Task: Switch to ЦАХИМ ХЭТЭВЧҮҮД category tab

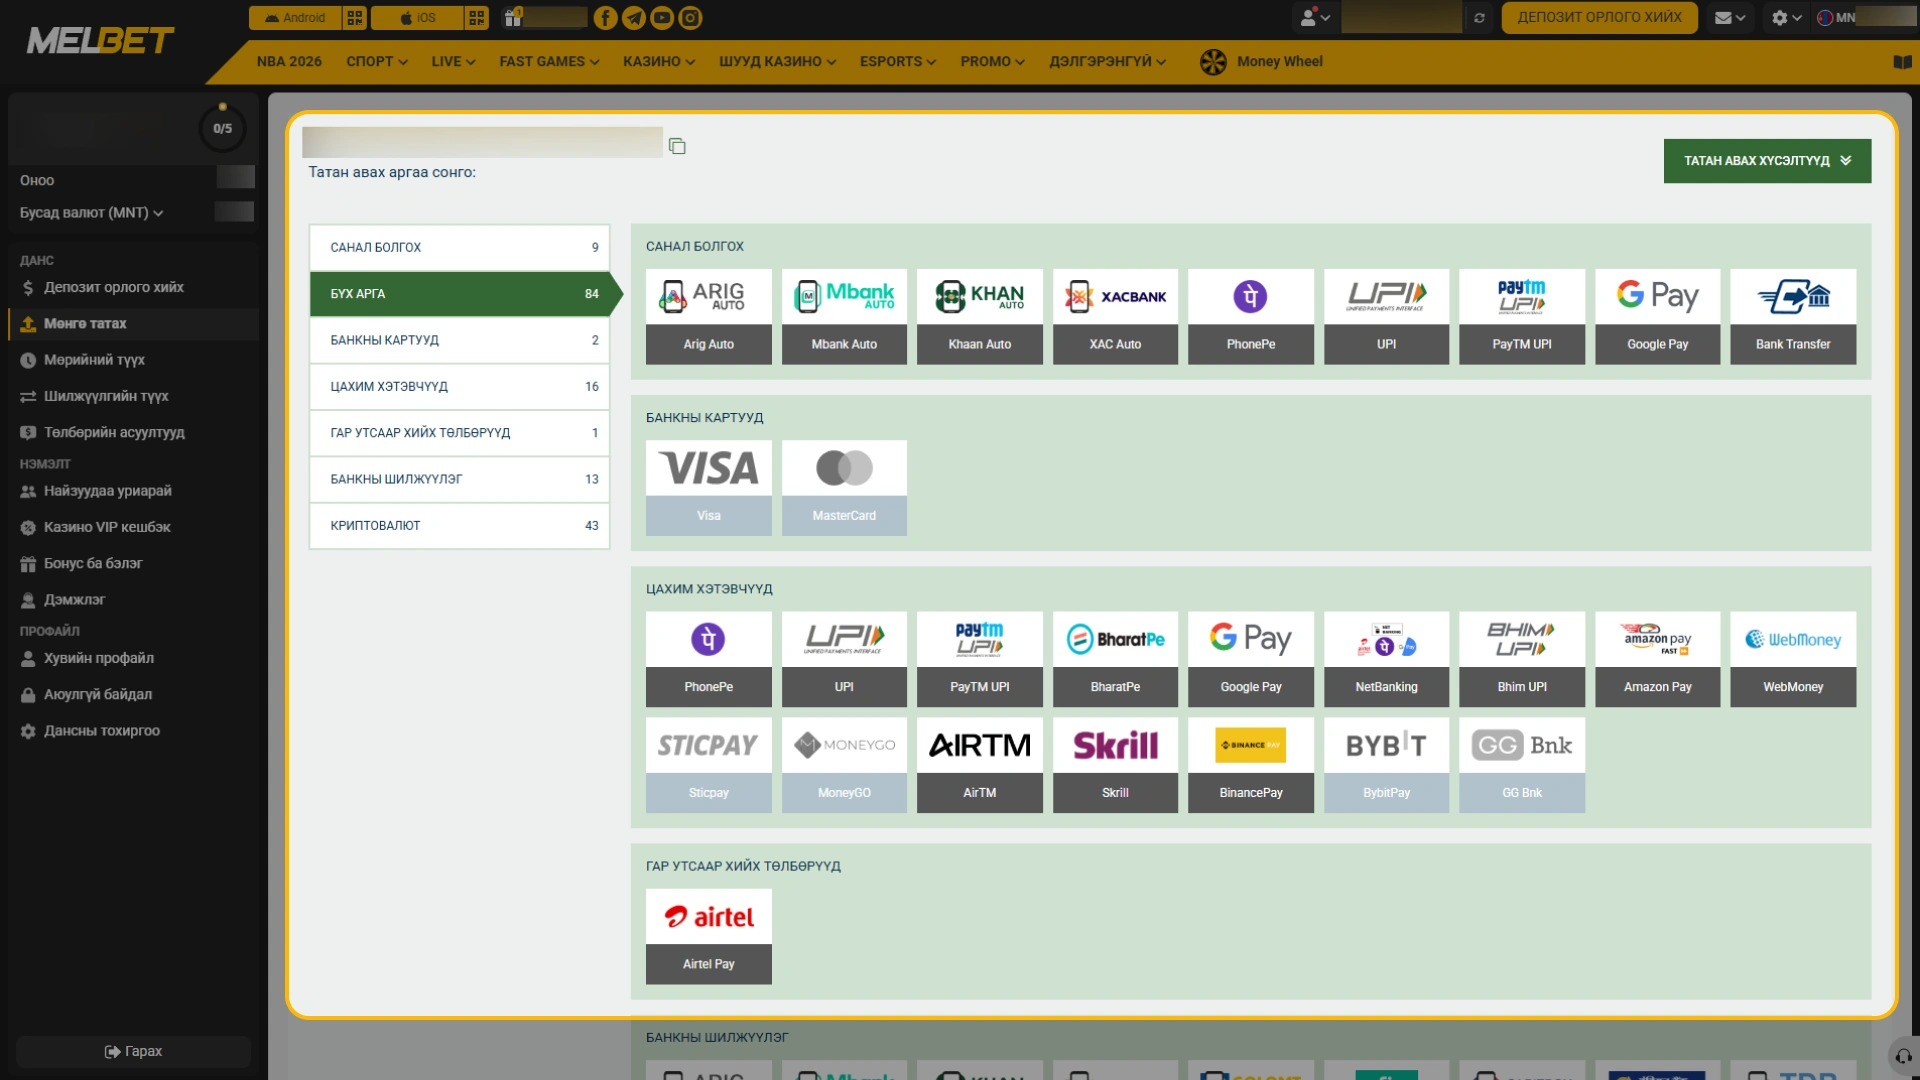Action: (459, 387)
